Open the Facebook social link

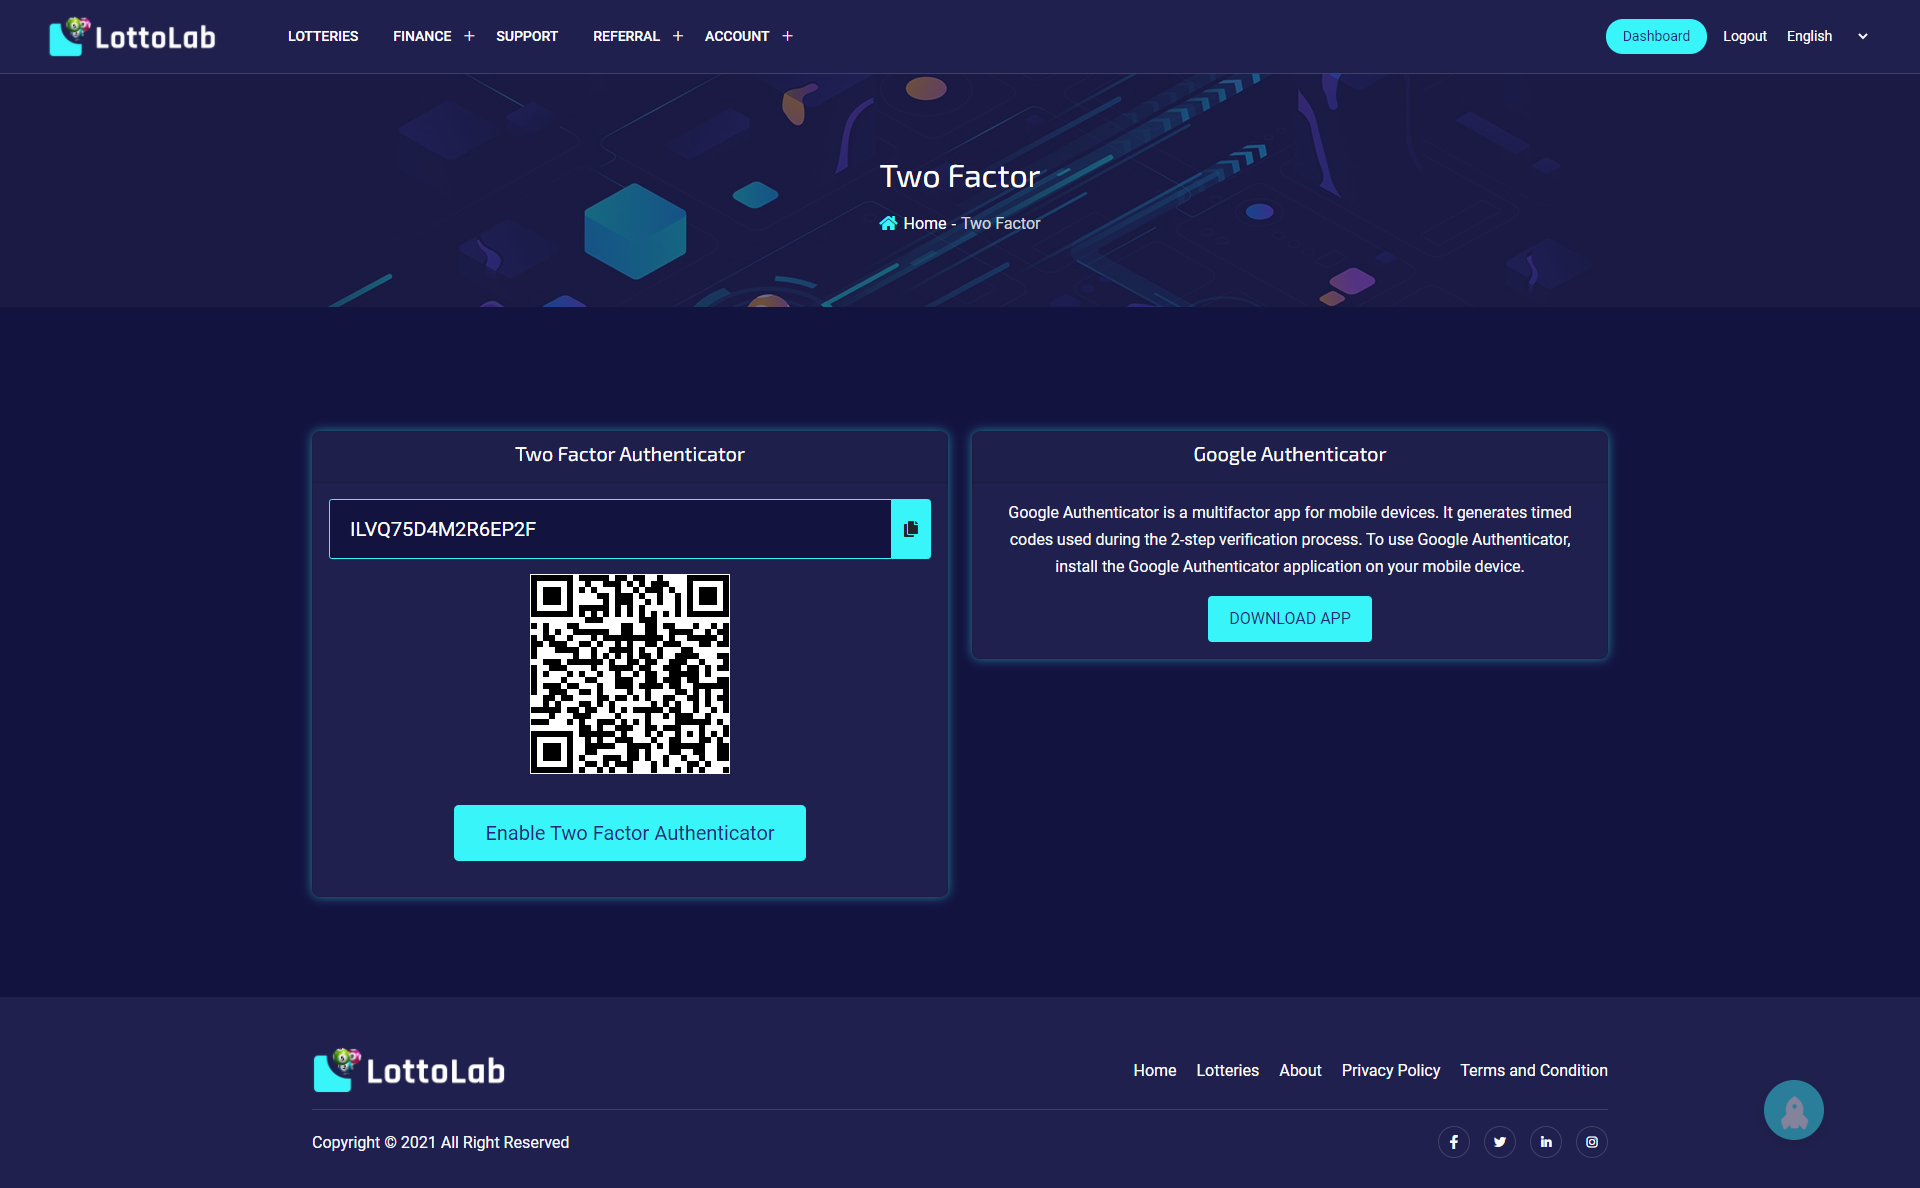tap(1453, 1142)
